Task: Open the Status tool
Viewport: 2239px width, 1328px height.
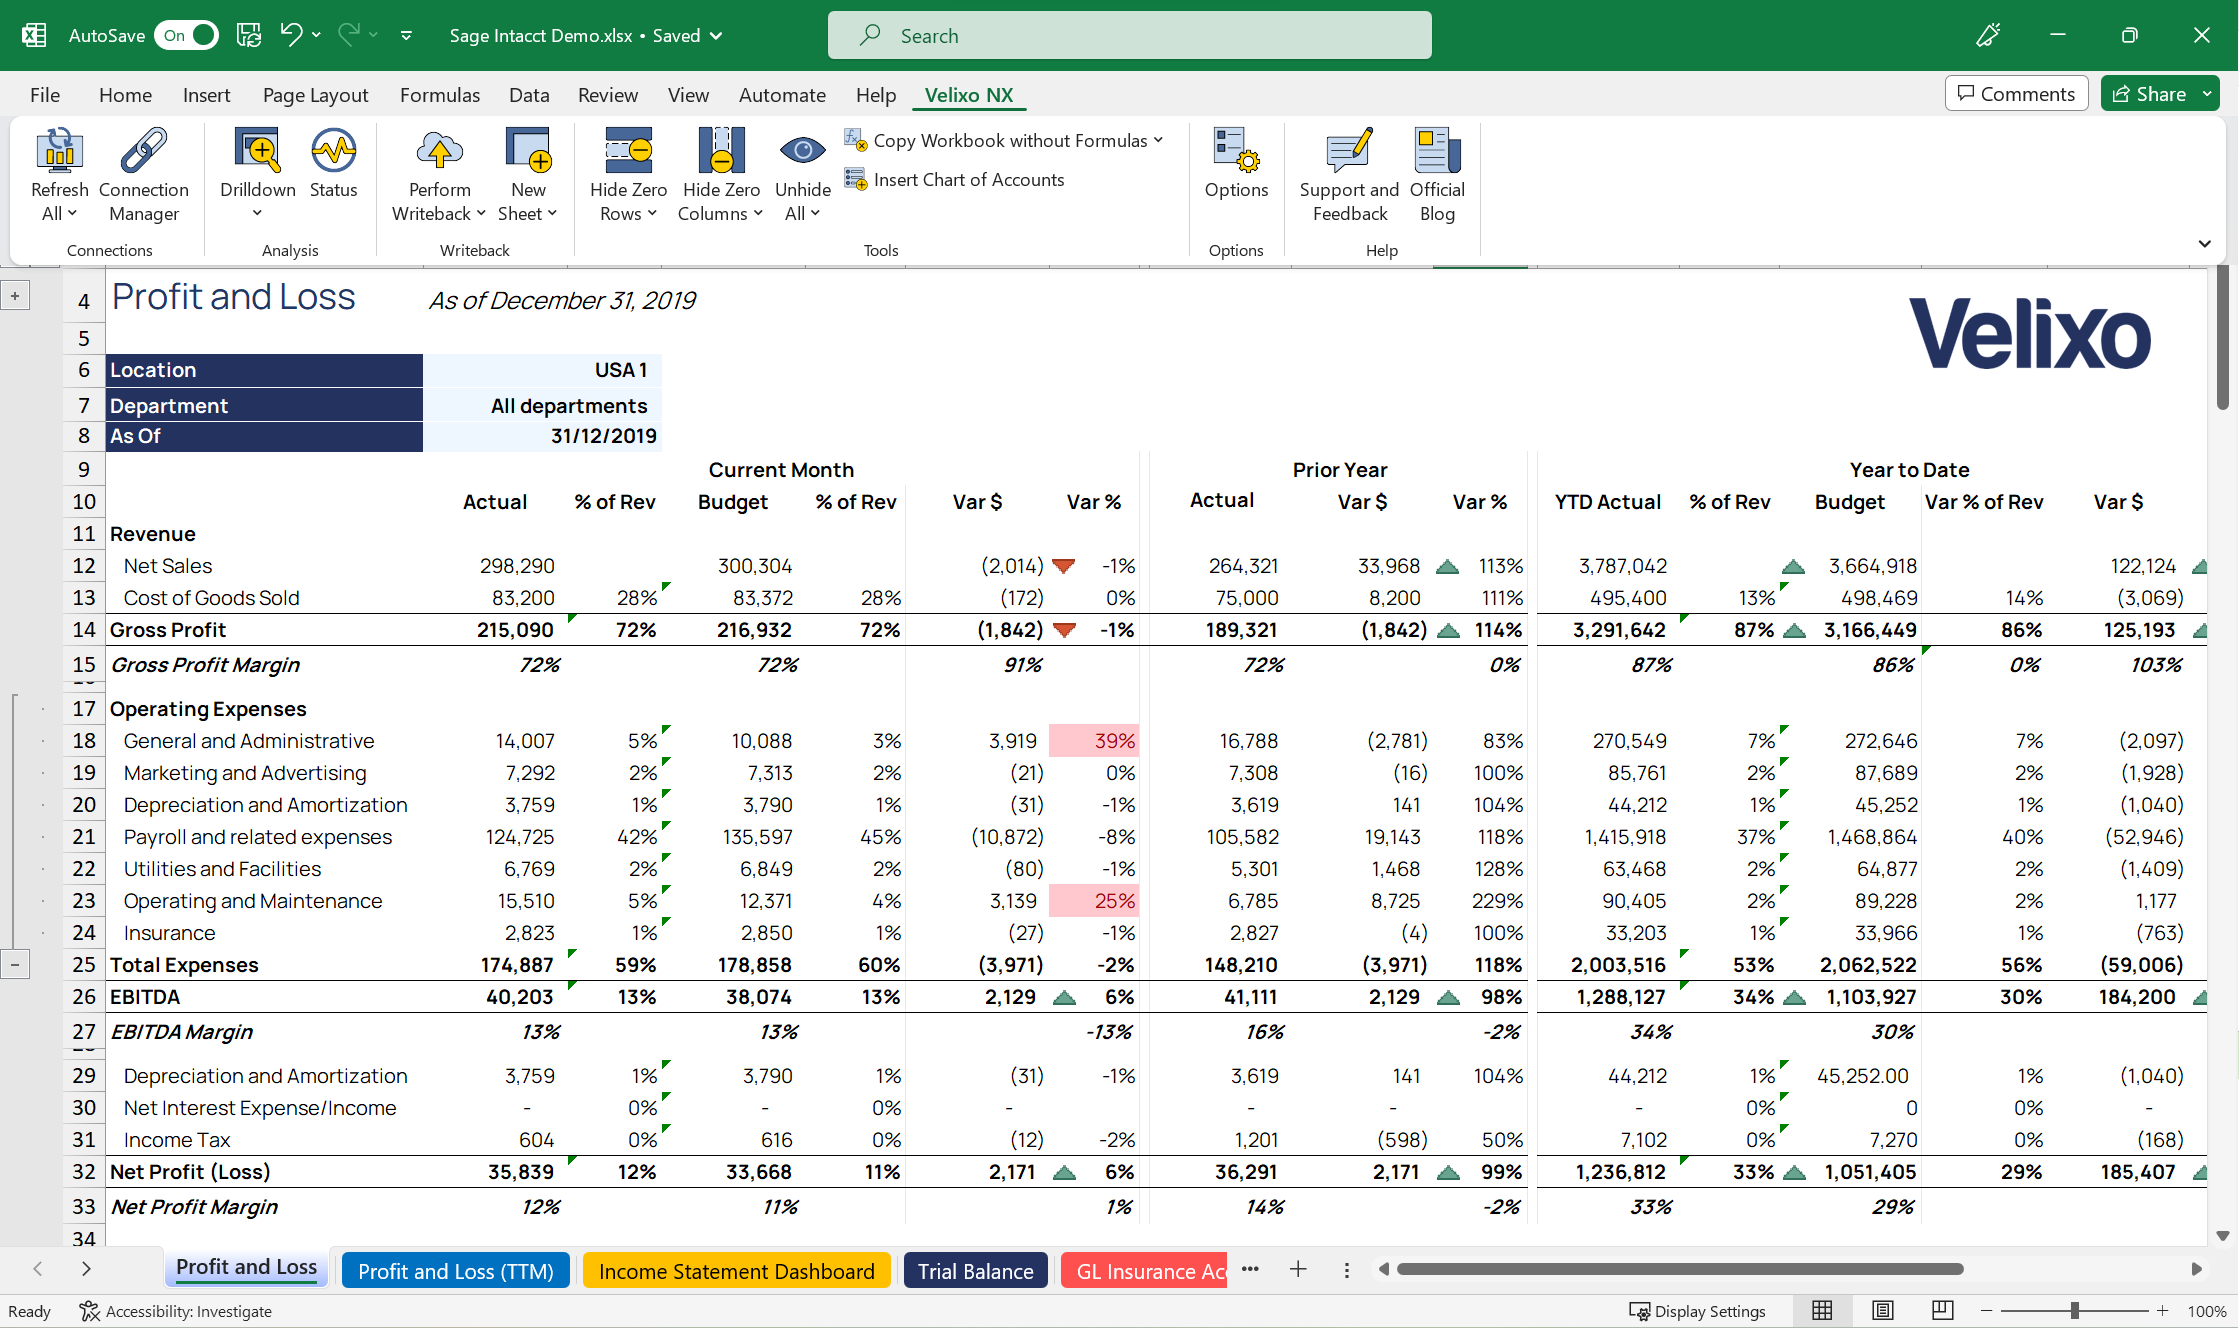Action: click(333, 164)
